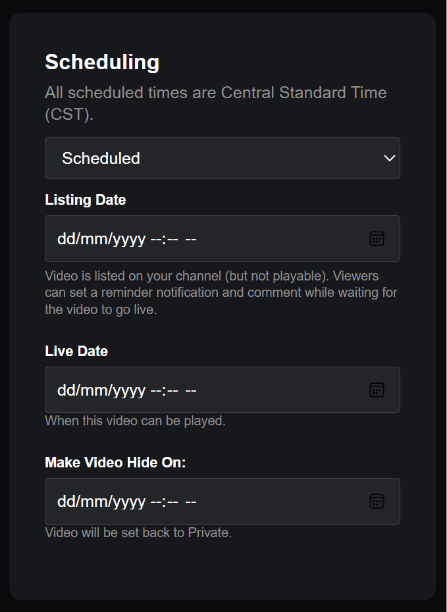
Task: Open the Listing Date calendar picker icon
Action: [x=377, y=238]
